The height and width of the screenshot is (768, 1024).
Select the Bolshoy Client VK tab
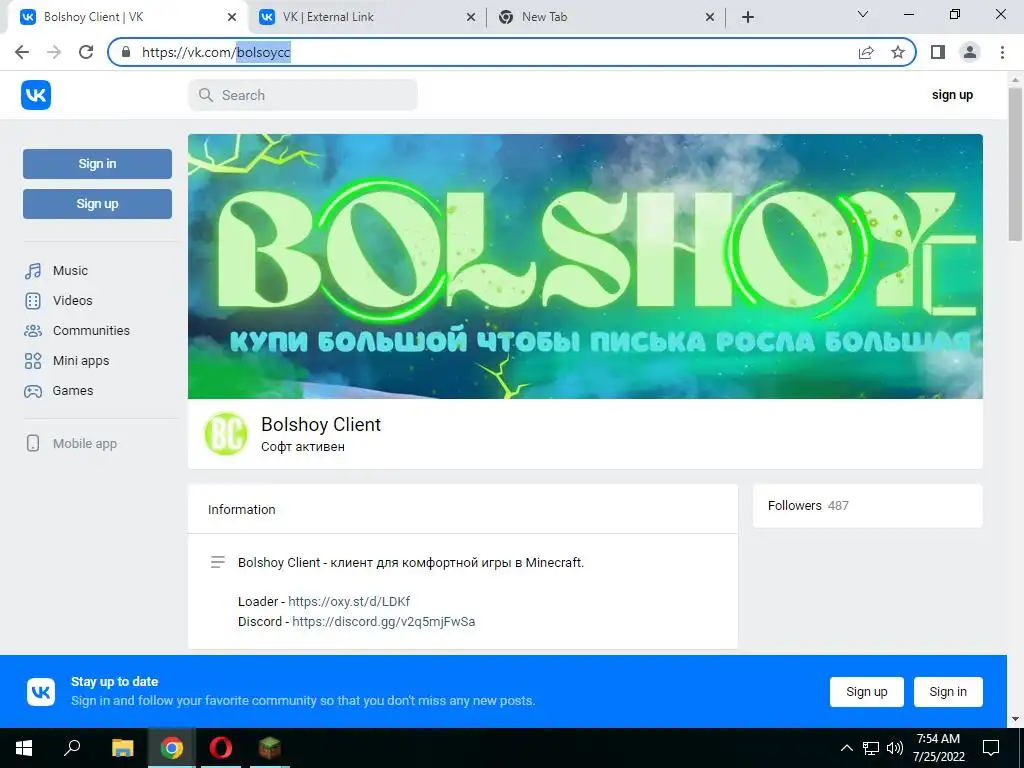pyautogui.click(x=127, y=17)
